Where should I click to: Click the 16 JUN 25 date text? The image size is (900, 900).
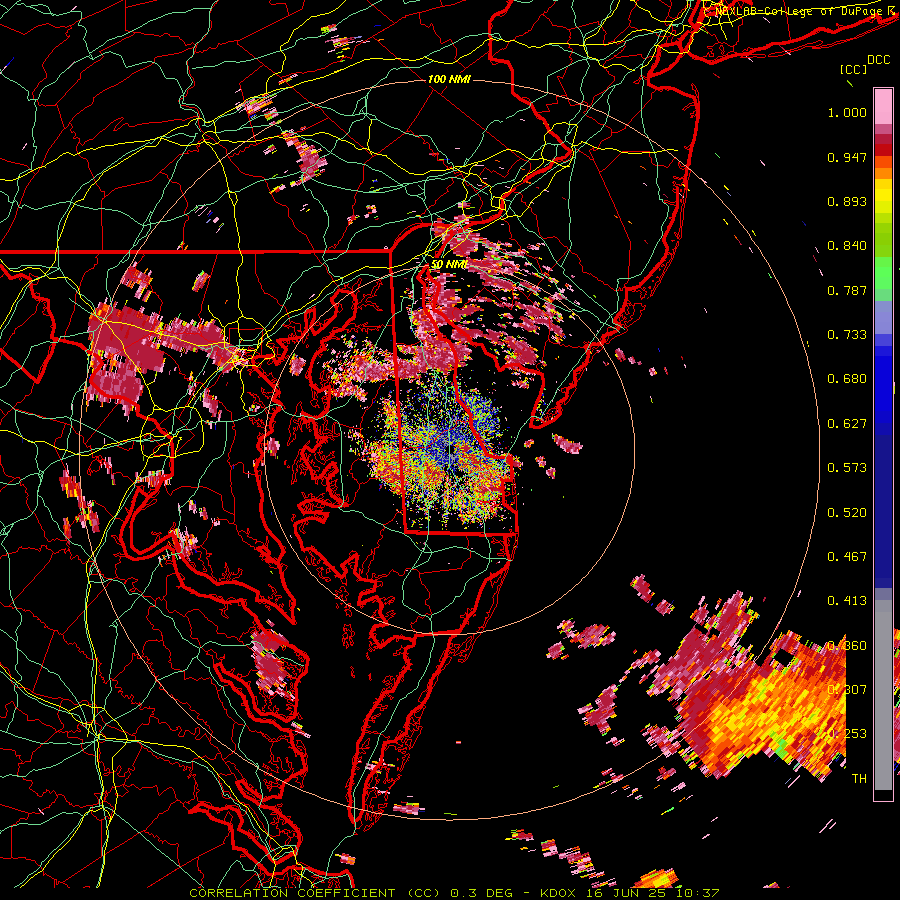point(626,893)
